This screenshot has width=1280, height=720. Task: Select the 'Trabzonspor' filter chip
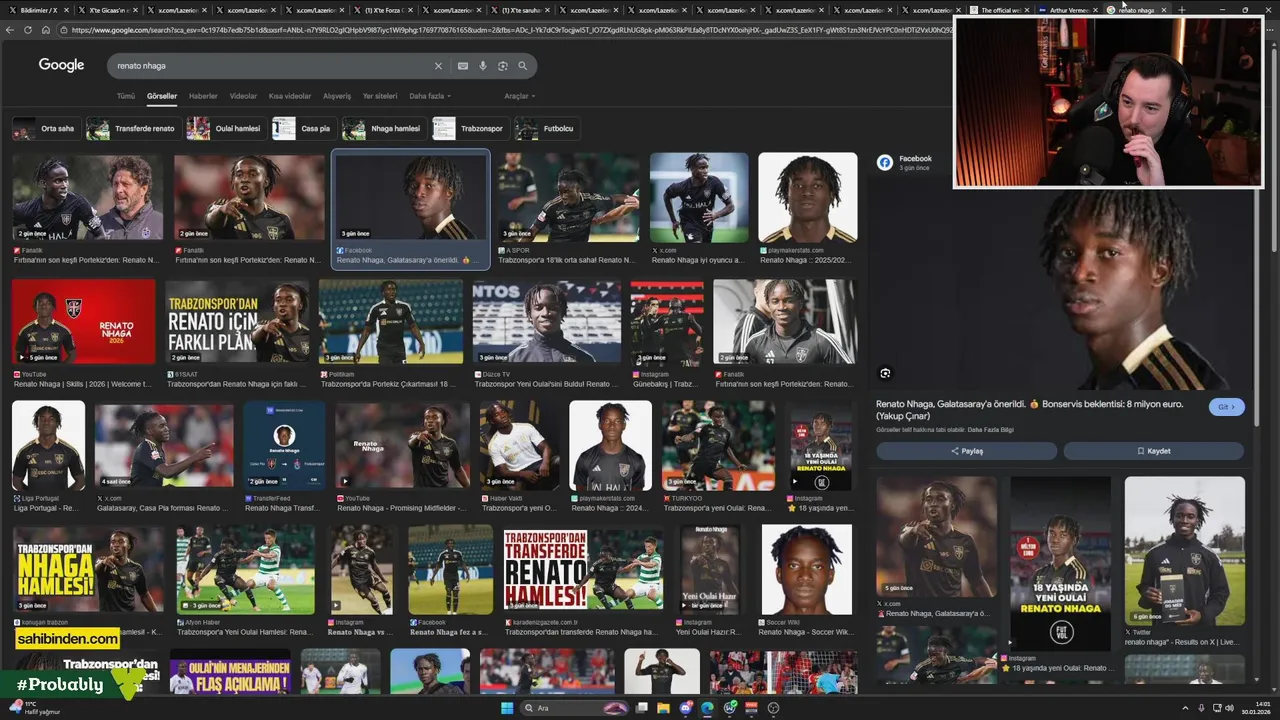click(470, 128)
